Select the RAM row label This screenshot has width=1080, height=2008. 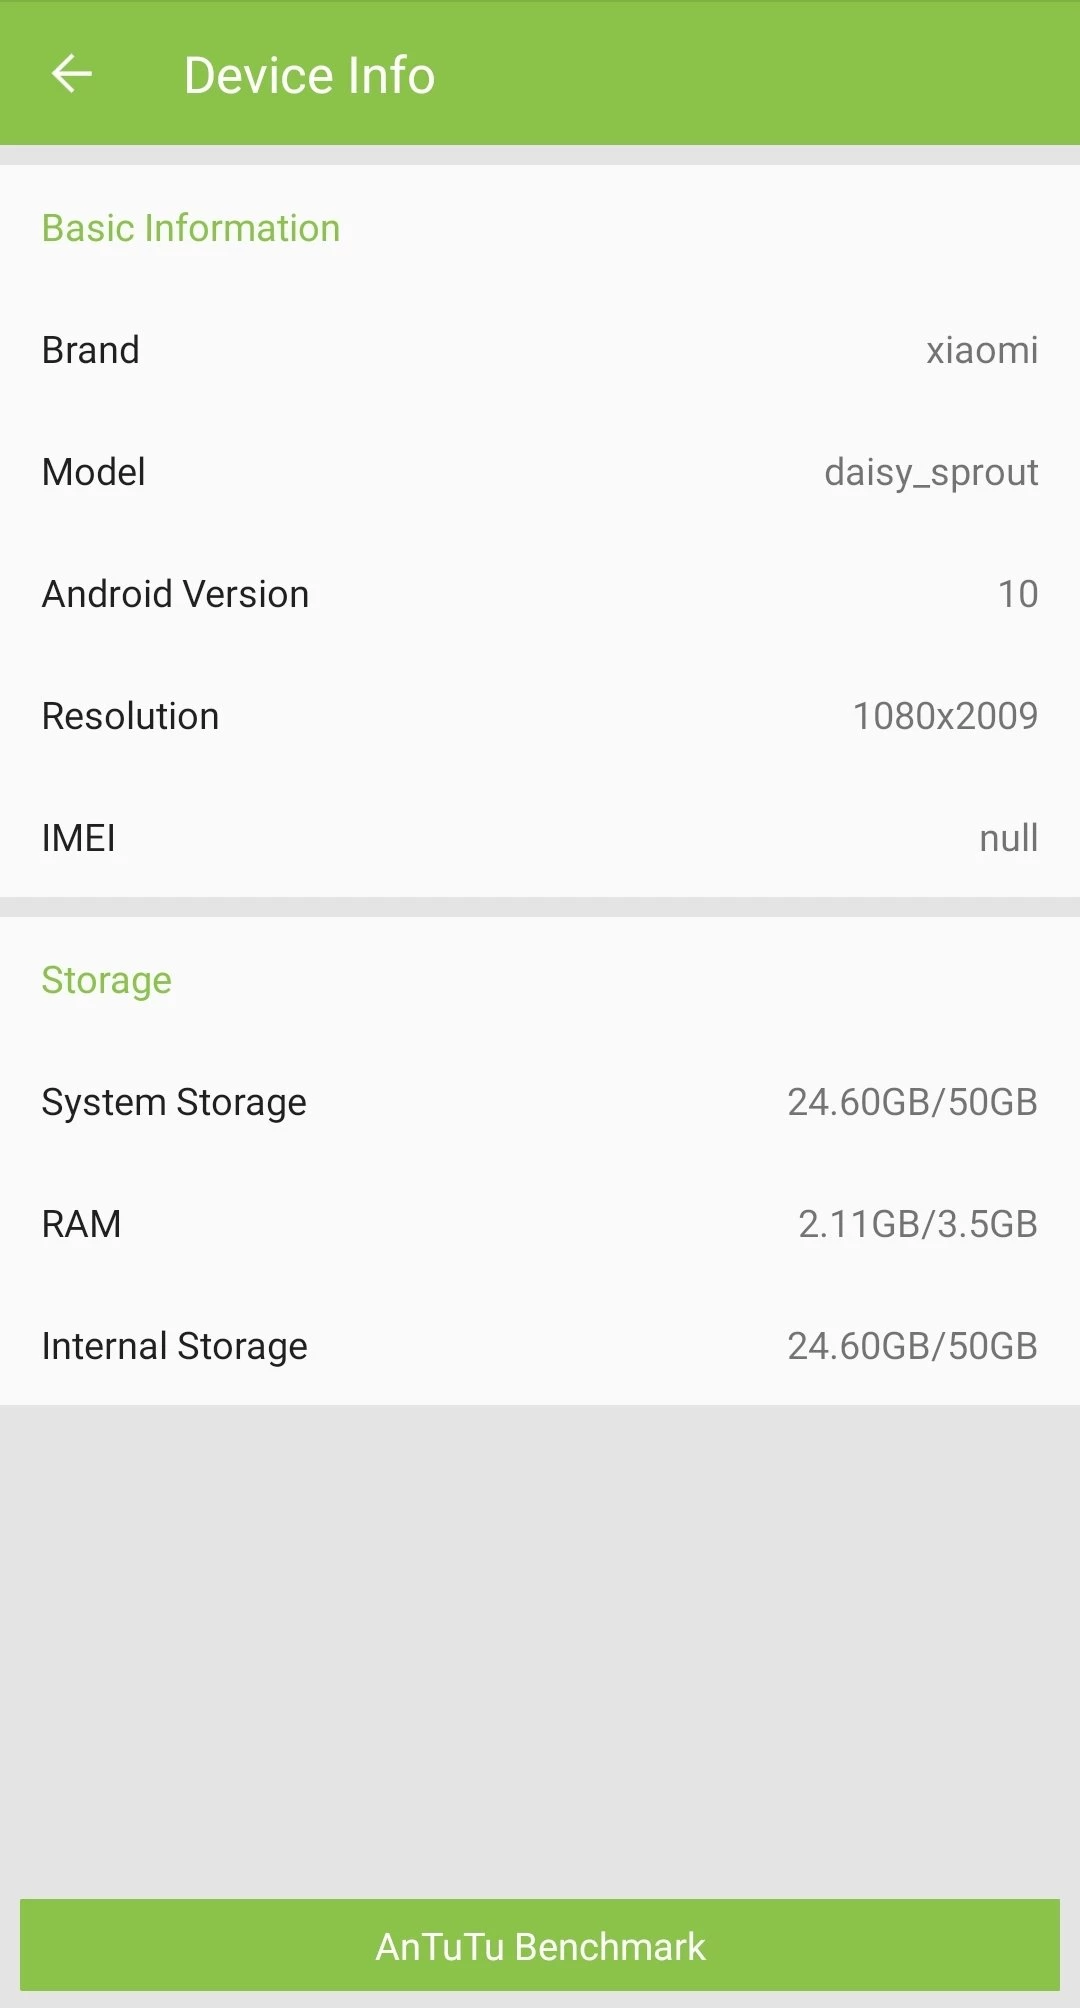click(81, 1225)
